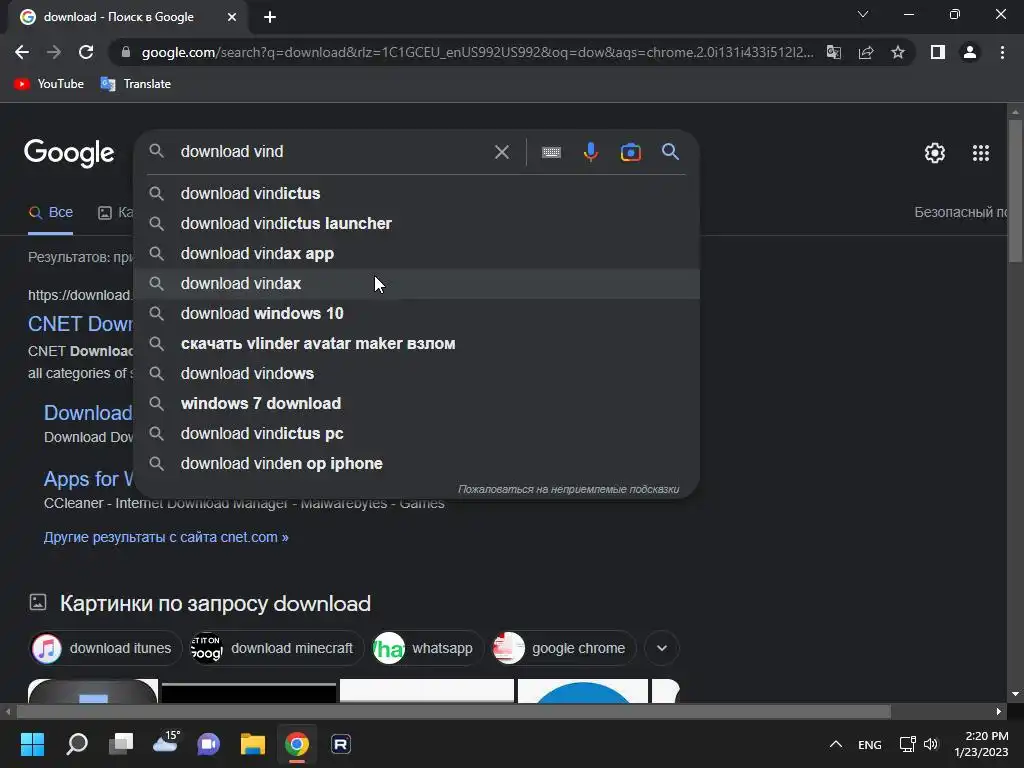Open Google quick settings gear
This screenshot has width=1024, height=768.
coord(935,153)
